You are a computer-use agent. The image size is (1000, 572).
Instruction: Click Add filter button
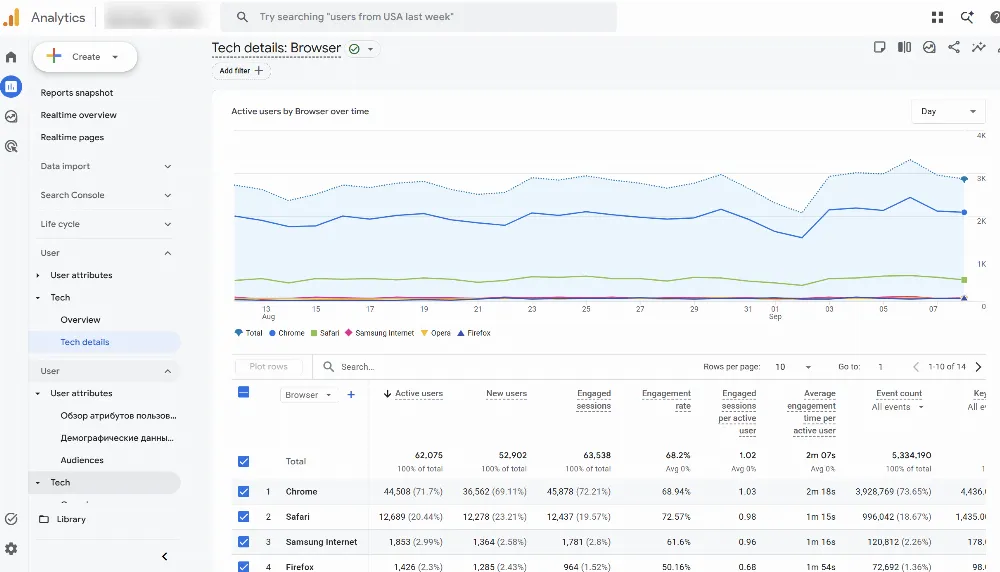coord(241,71)
